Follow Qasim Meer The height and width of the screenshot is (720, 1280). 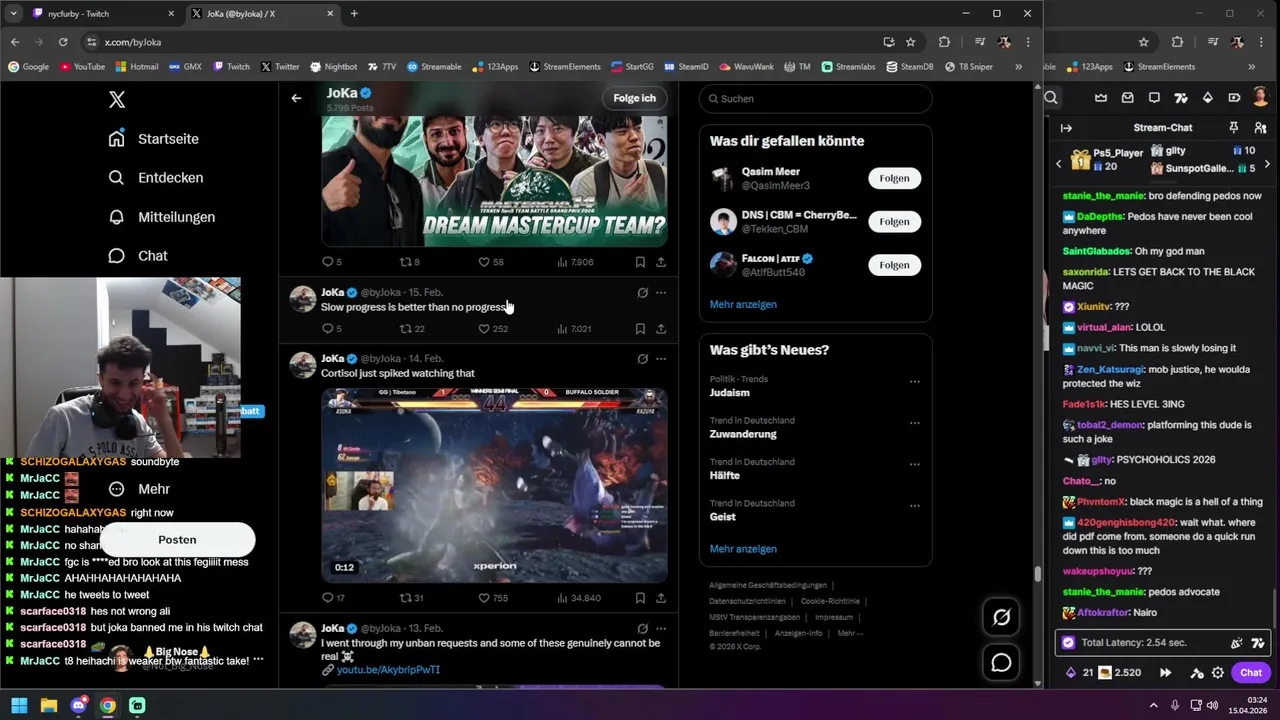point(894,178)
